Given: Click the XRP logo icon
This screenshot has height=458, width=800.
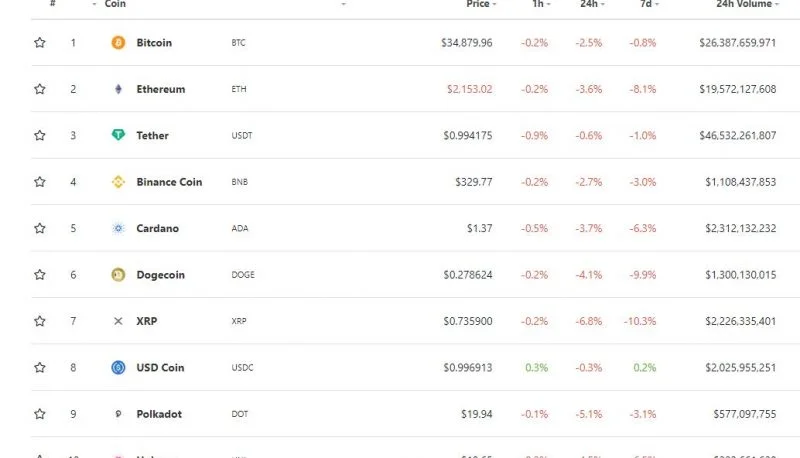Looking at the screenshot, I should [x=118, y=321].
